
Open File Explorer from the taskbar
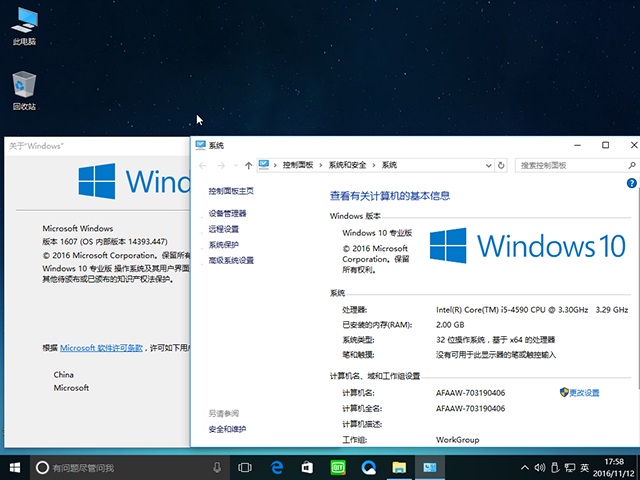pos(398,467)
